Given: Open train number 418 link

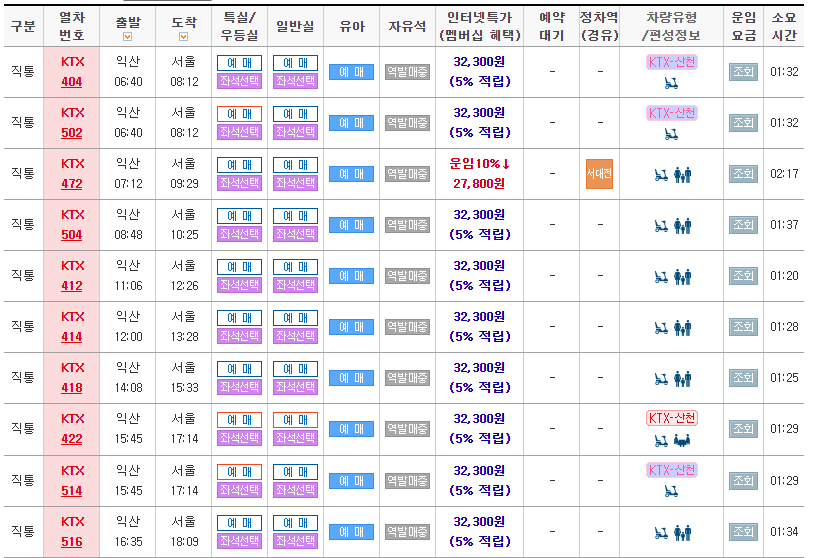Looking at the screenshot, I should point(71,388).
